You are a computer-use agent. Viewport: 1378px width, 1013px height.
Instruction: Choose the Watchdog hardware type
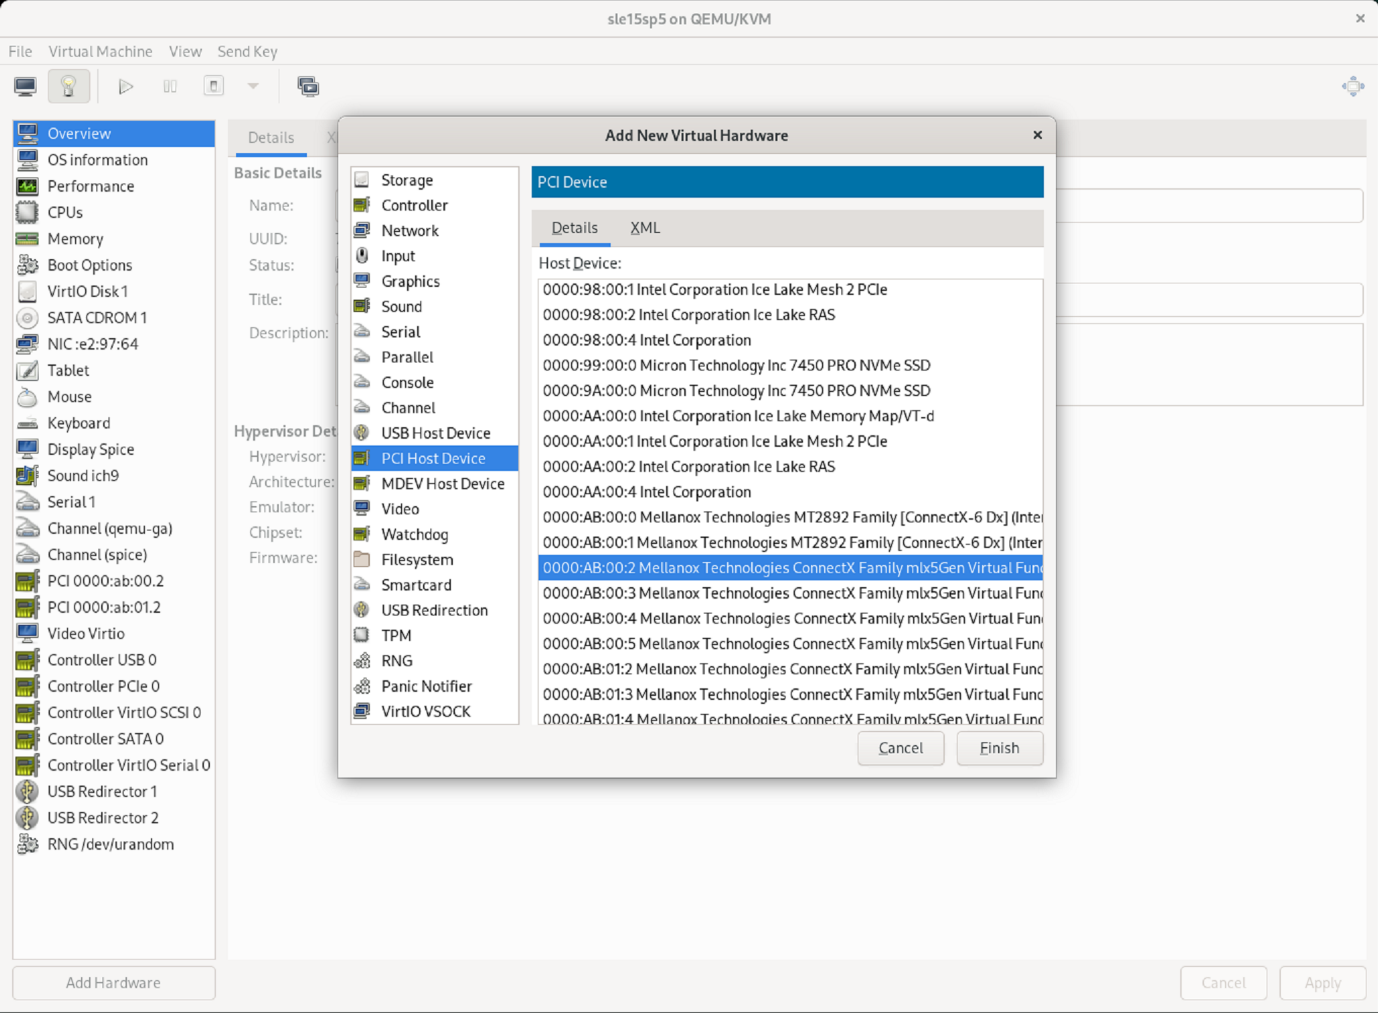tap(414, 534)
